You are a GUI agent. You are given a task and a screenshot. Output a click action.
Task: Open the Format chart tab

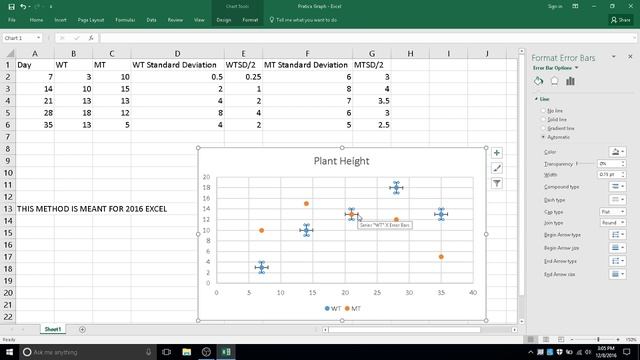[x=250, y=20]
